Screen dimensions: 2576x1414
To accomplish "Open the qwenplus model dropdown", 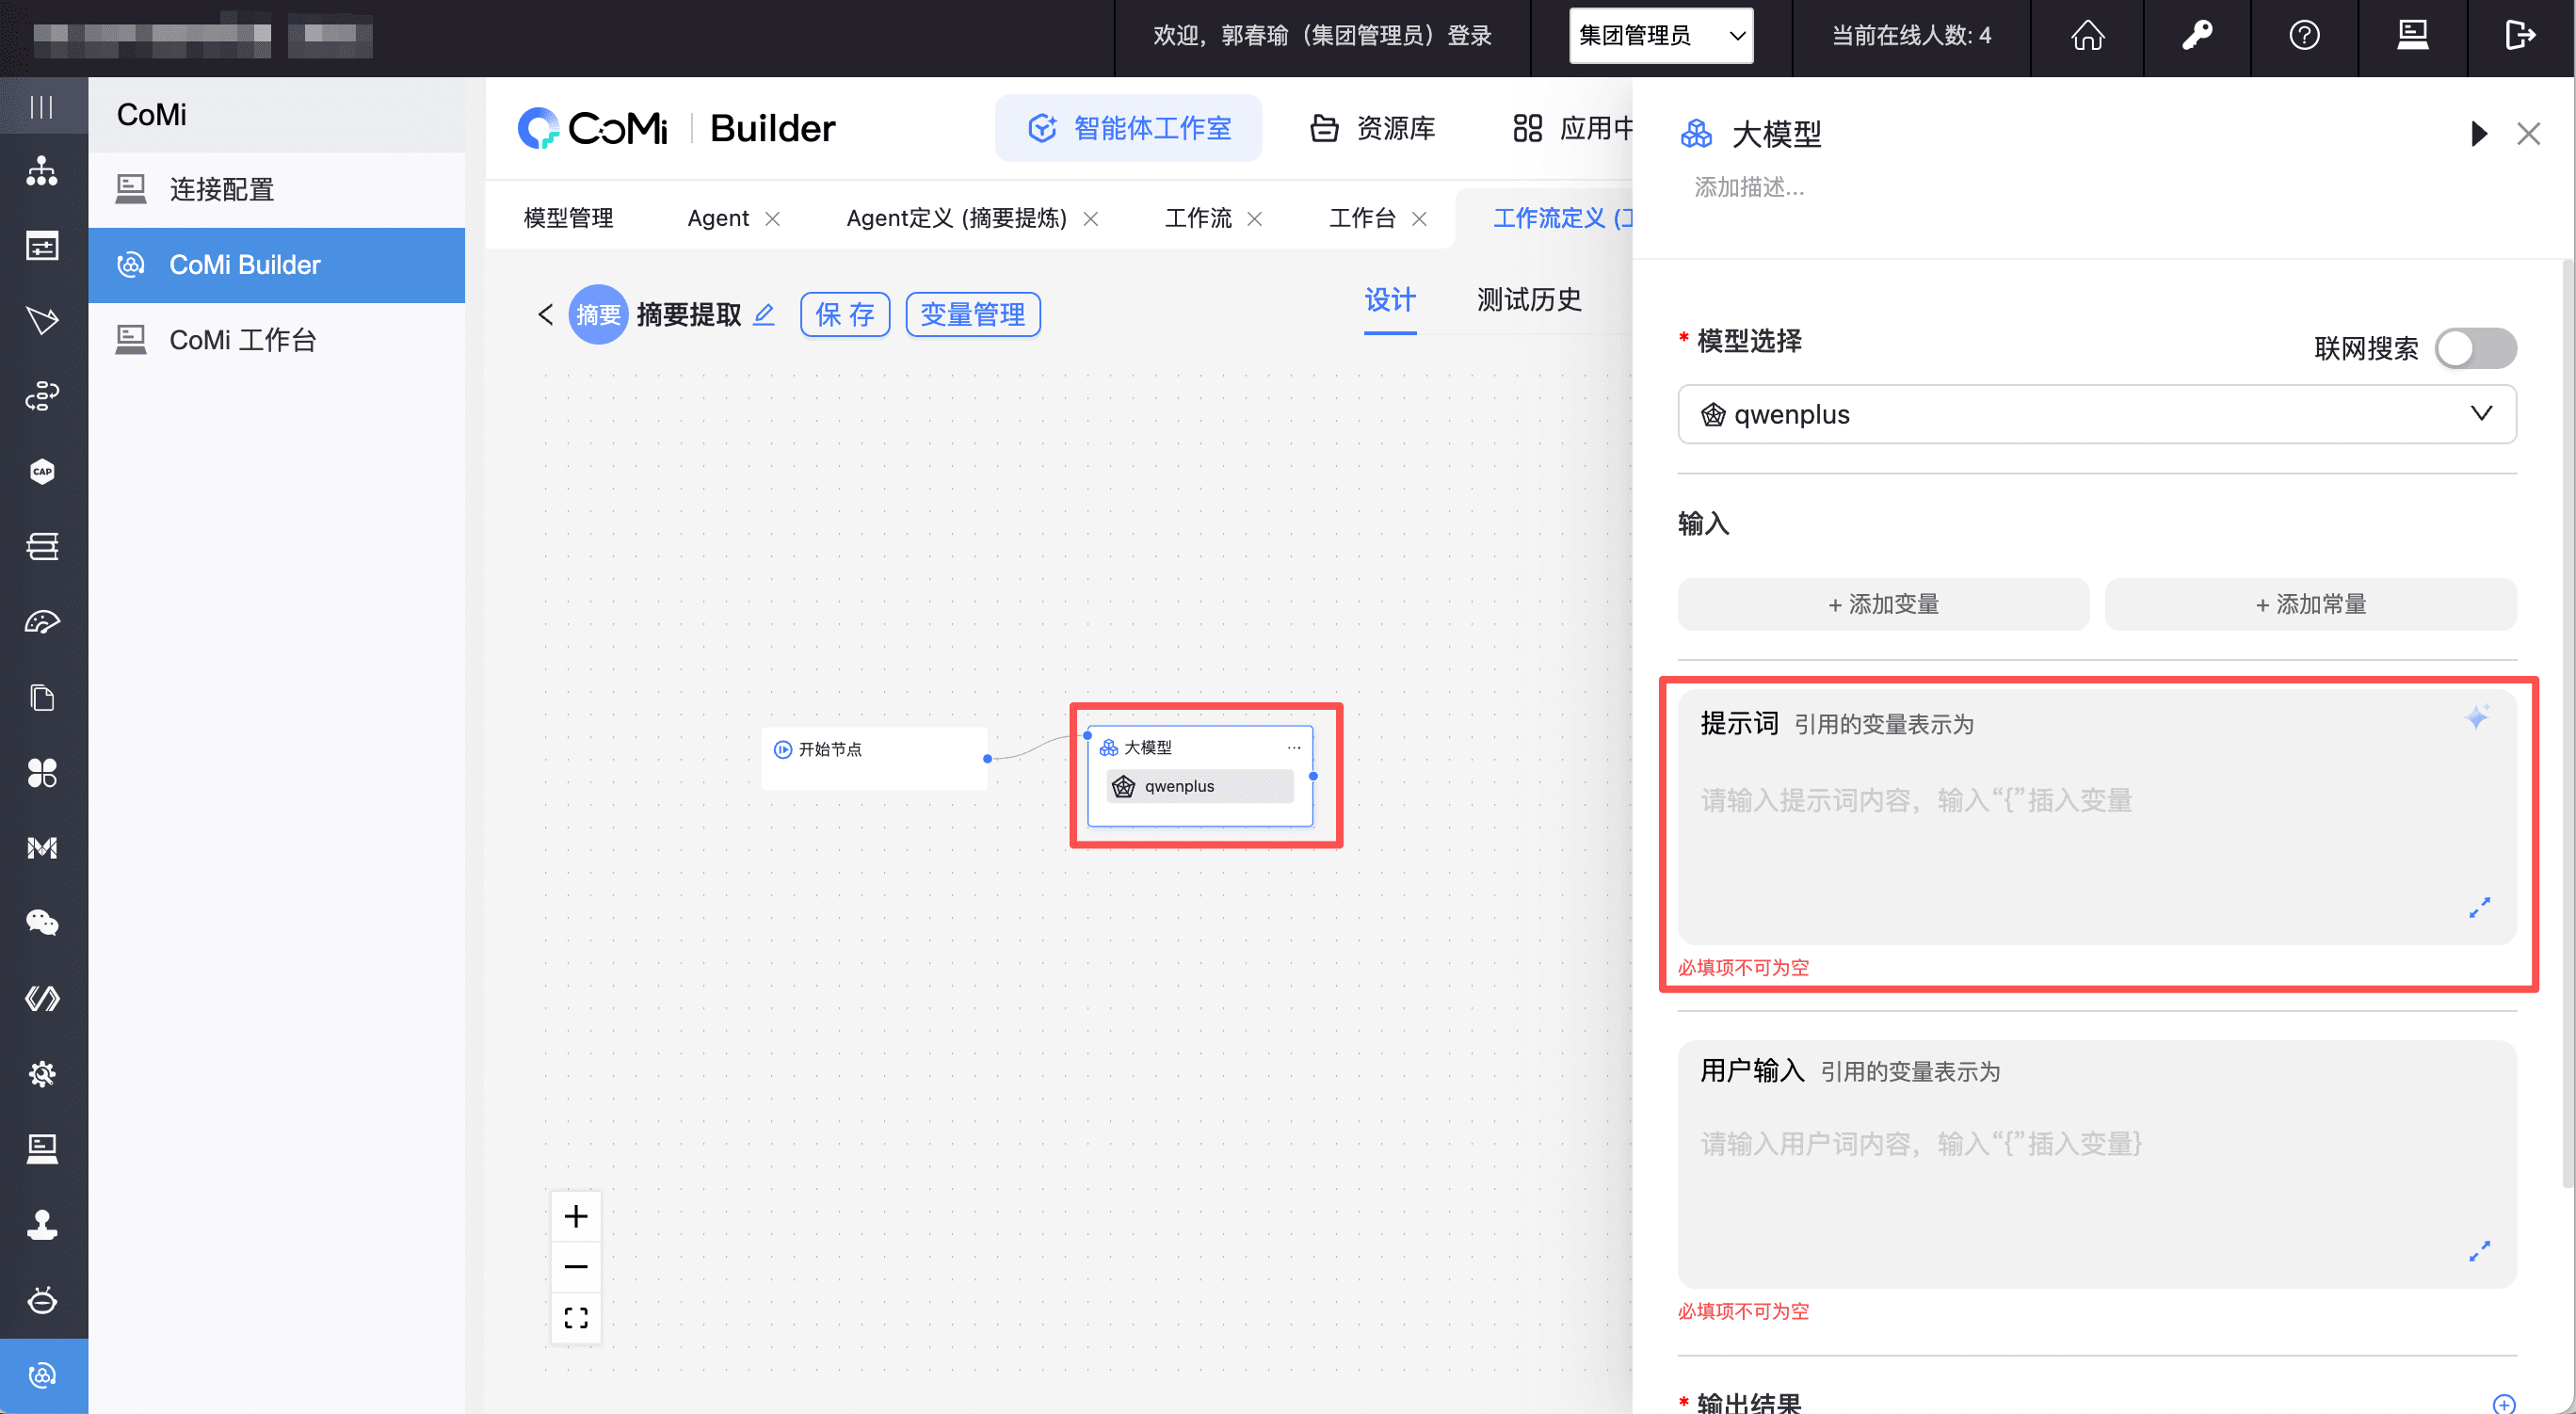I will pos(2096,414).
